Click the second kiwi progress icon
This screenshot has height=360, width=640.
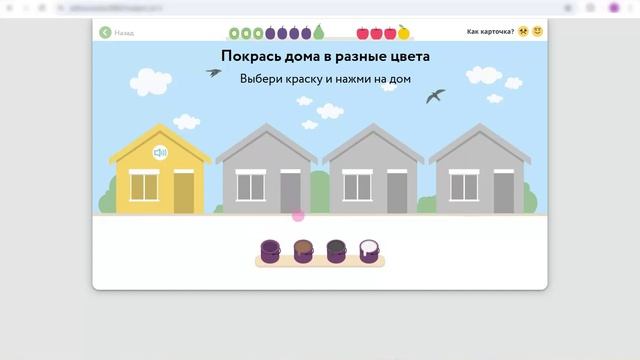pos(246,33)
